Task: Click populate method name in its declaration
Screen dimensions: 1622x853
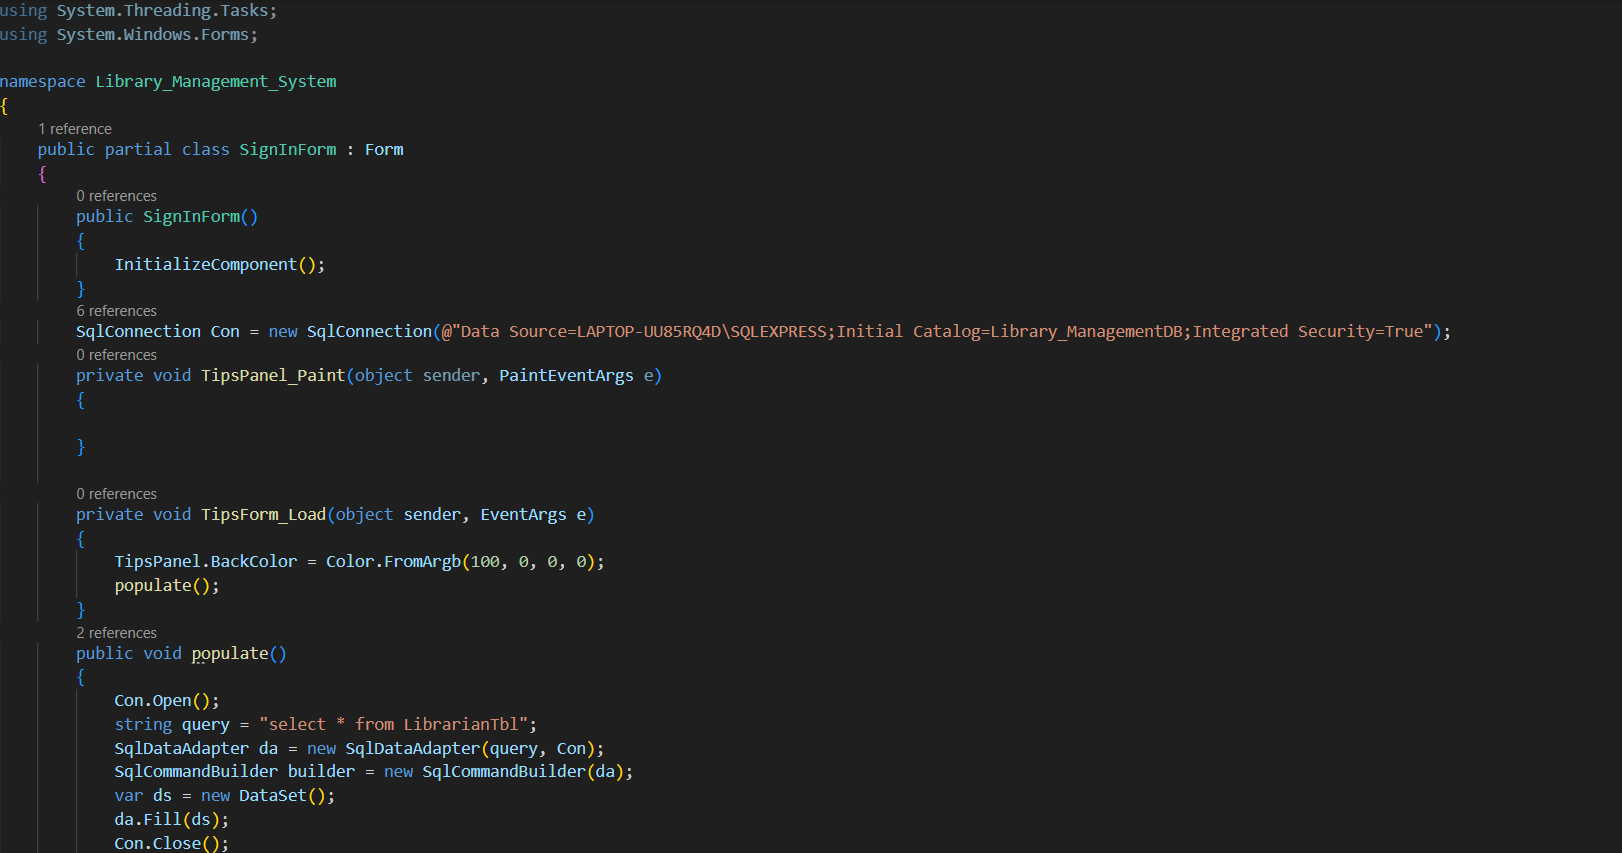Action: pyautogui.click(x=230, y=653)
